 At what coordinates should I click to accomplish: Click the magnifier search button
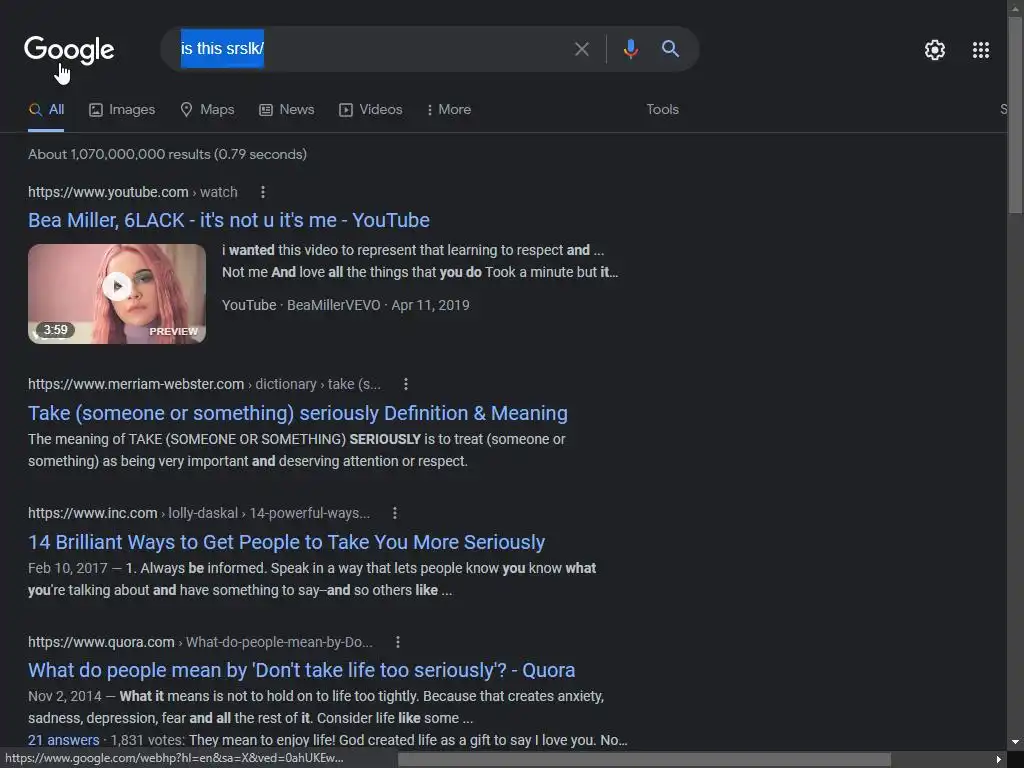(670, 48)
